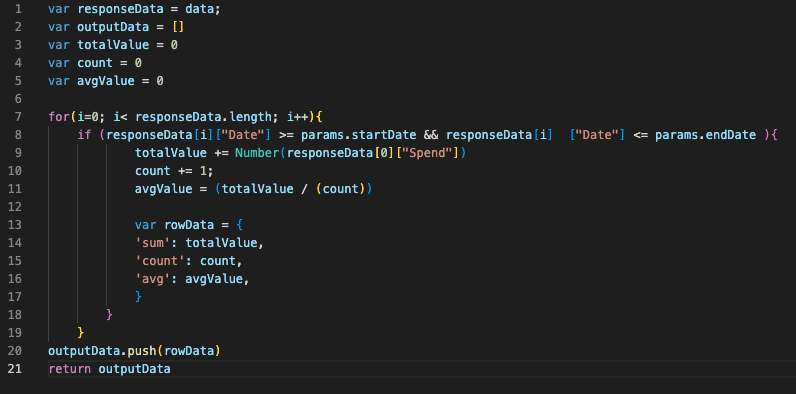Click the 'if' keyword on line 8
The height and width of the screenshot is (394, 796).
(x=84, y=135)
